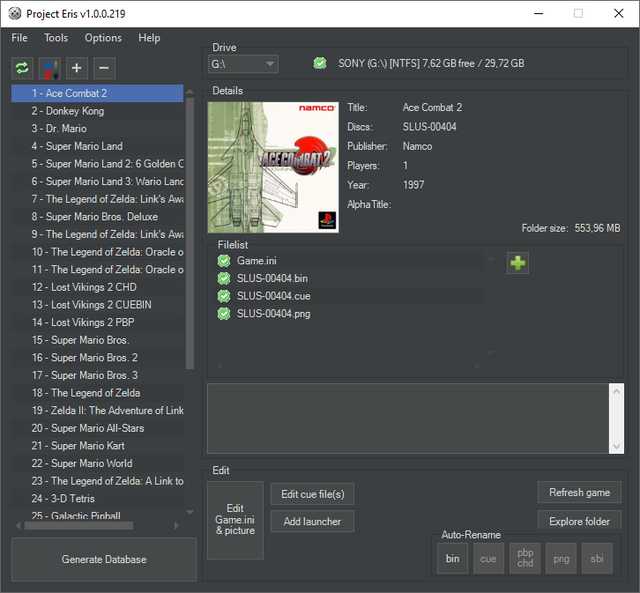Viewport: 640px width, 593px height.
Task: Click the description box scroll down arrow
Action: tap(616, 446)
